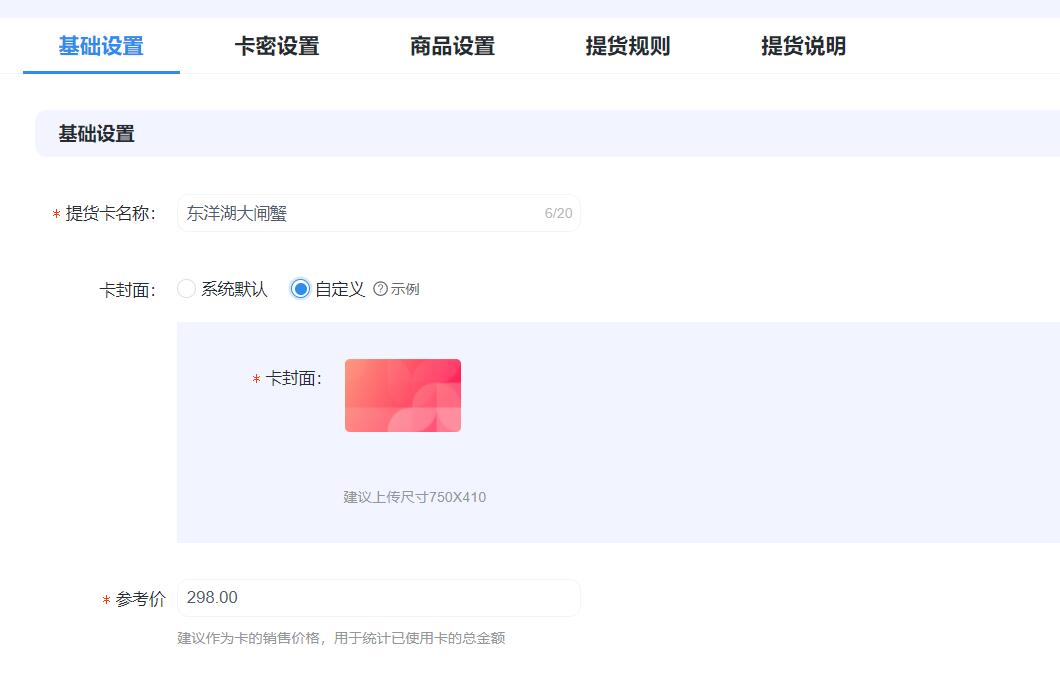
Task: Focus the 参考价 field showing 298.00
Action: pos(378,598)
